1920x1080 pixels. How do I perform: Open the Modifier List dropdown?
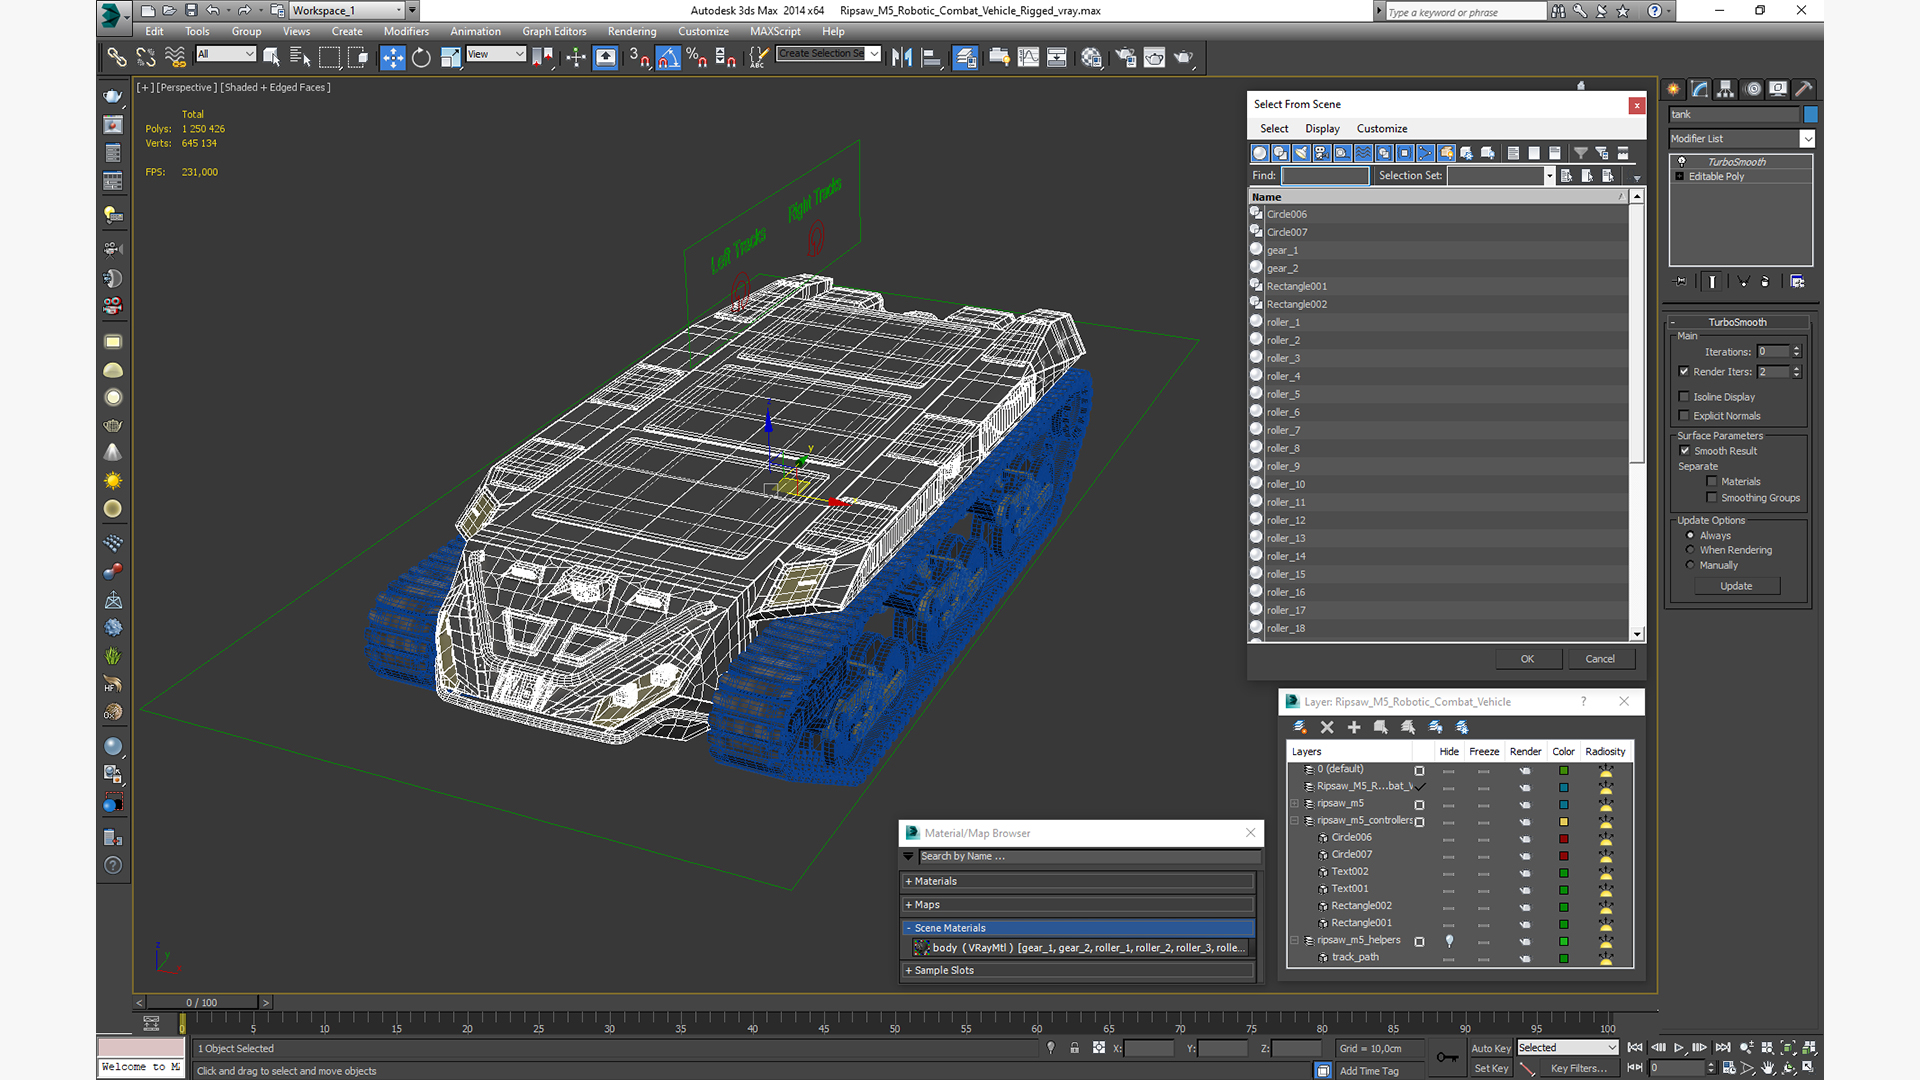pos(1807,139)
